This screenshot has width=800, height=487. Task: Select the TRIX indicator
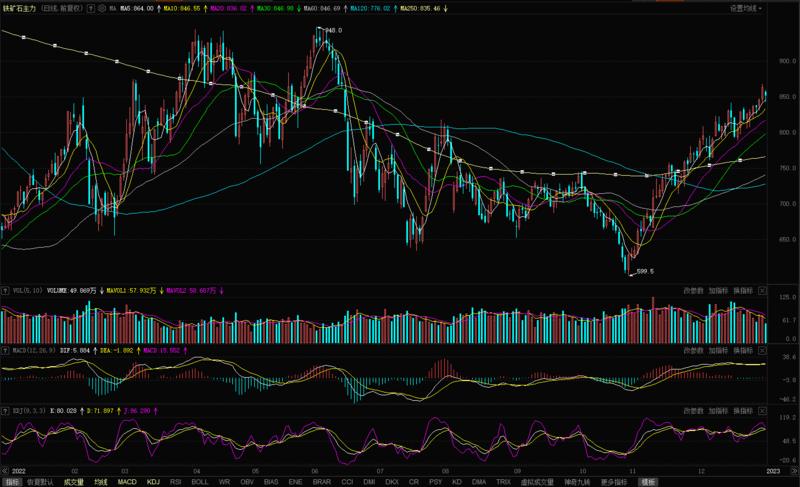pyautogui.click(x=503, y=482)
